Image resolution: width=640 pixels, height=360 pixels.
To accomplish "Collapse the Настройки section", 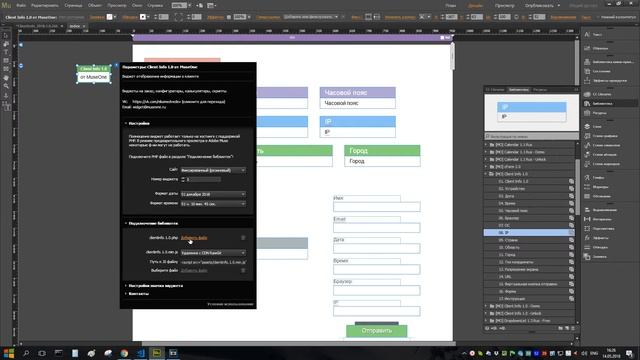I will tap(126, 123).
